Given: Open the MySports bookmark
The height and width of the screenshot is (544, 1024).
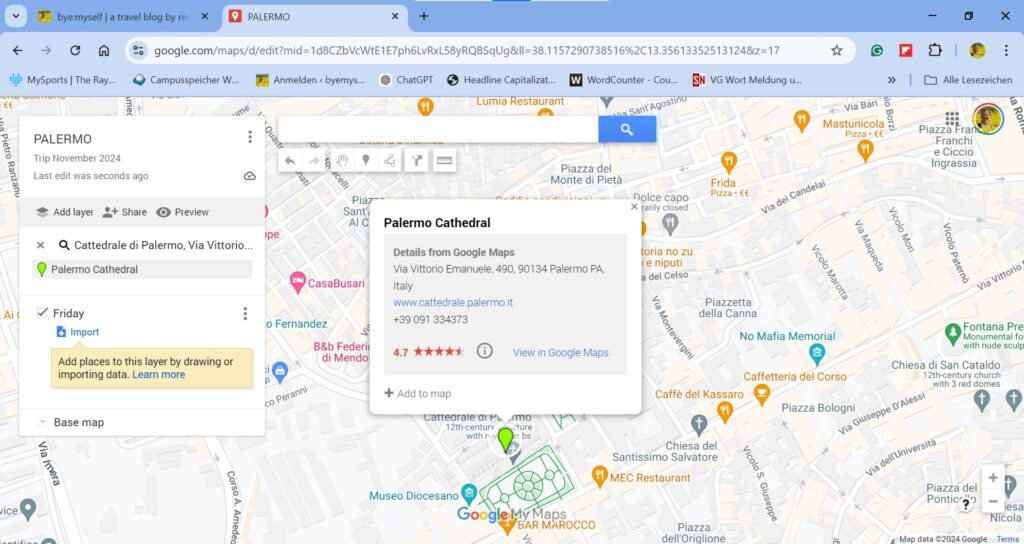Looking at the screenshot, I should tap(63, 80).
